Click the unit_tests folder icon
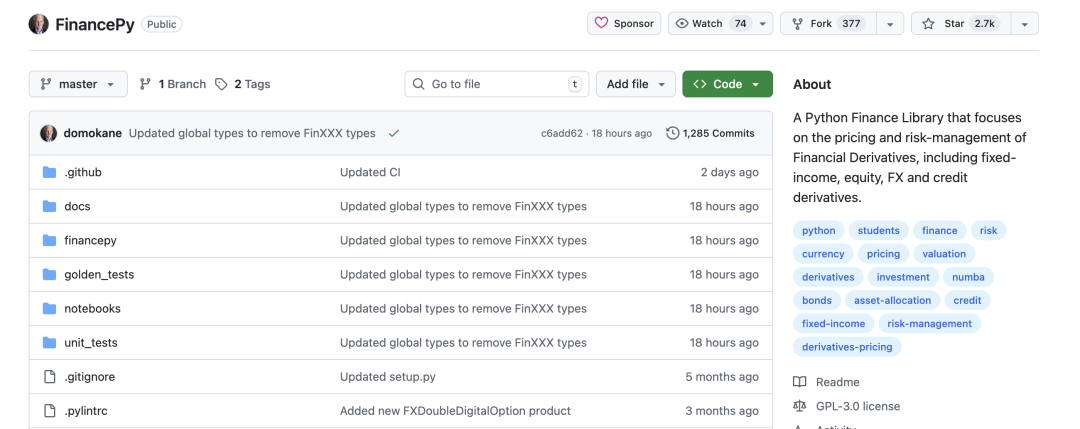The height and width of the screenshot is (429, 1080). [49, 342]
